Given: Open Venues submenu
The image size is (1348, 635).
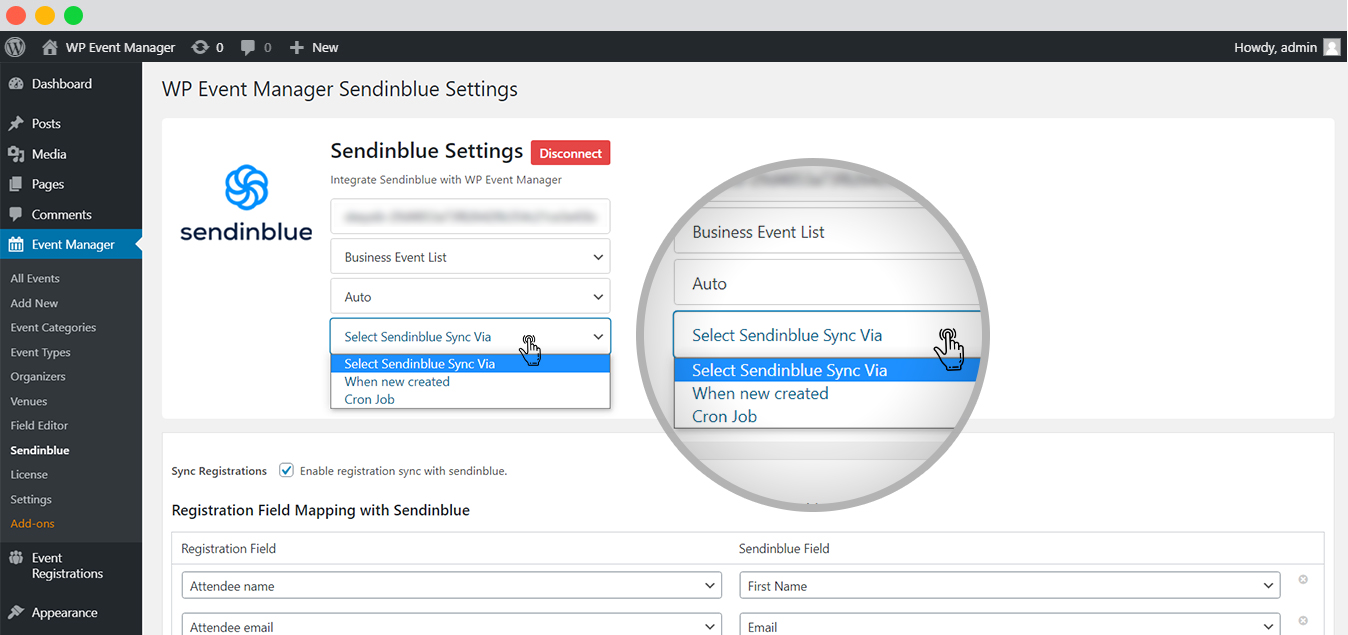Looking at the screenshot, I should pyautogui.click(x=29, y=401).
